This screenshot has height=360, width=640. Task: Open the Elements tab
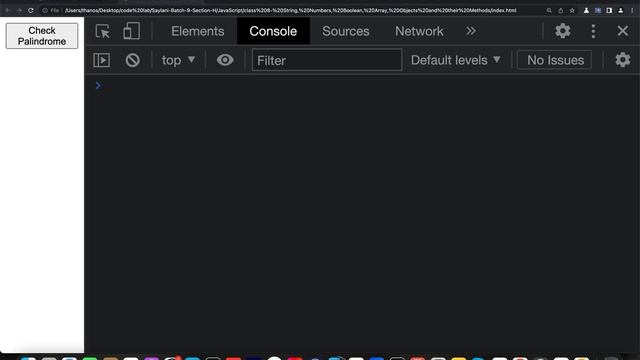point(198,31)
